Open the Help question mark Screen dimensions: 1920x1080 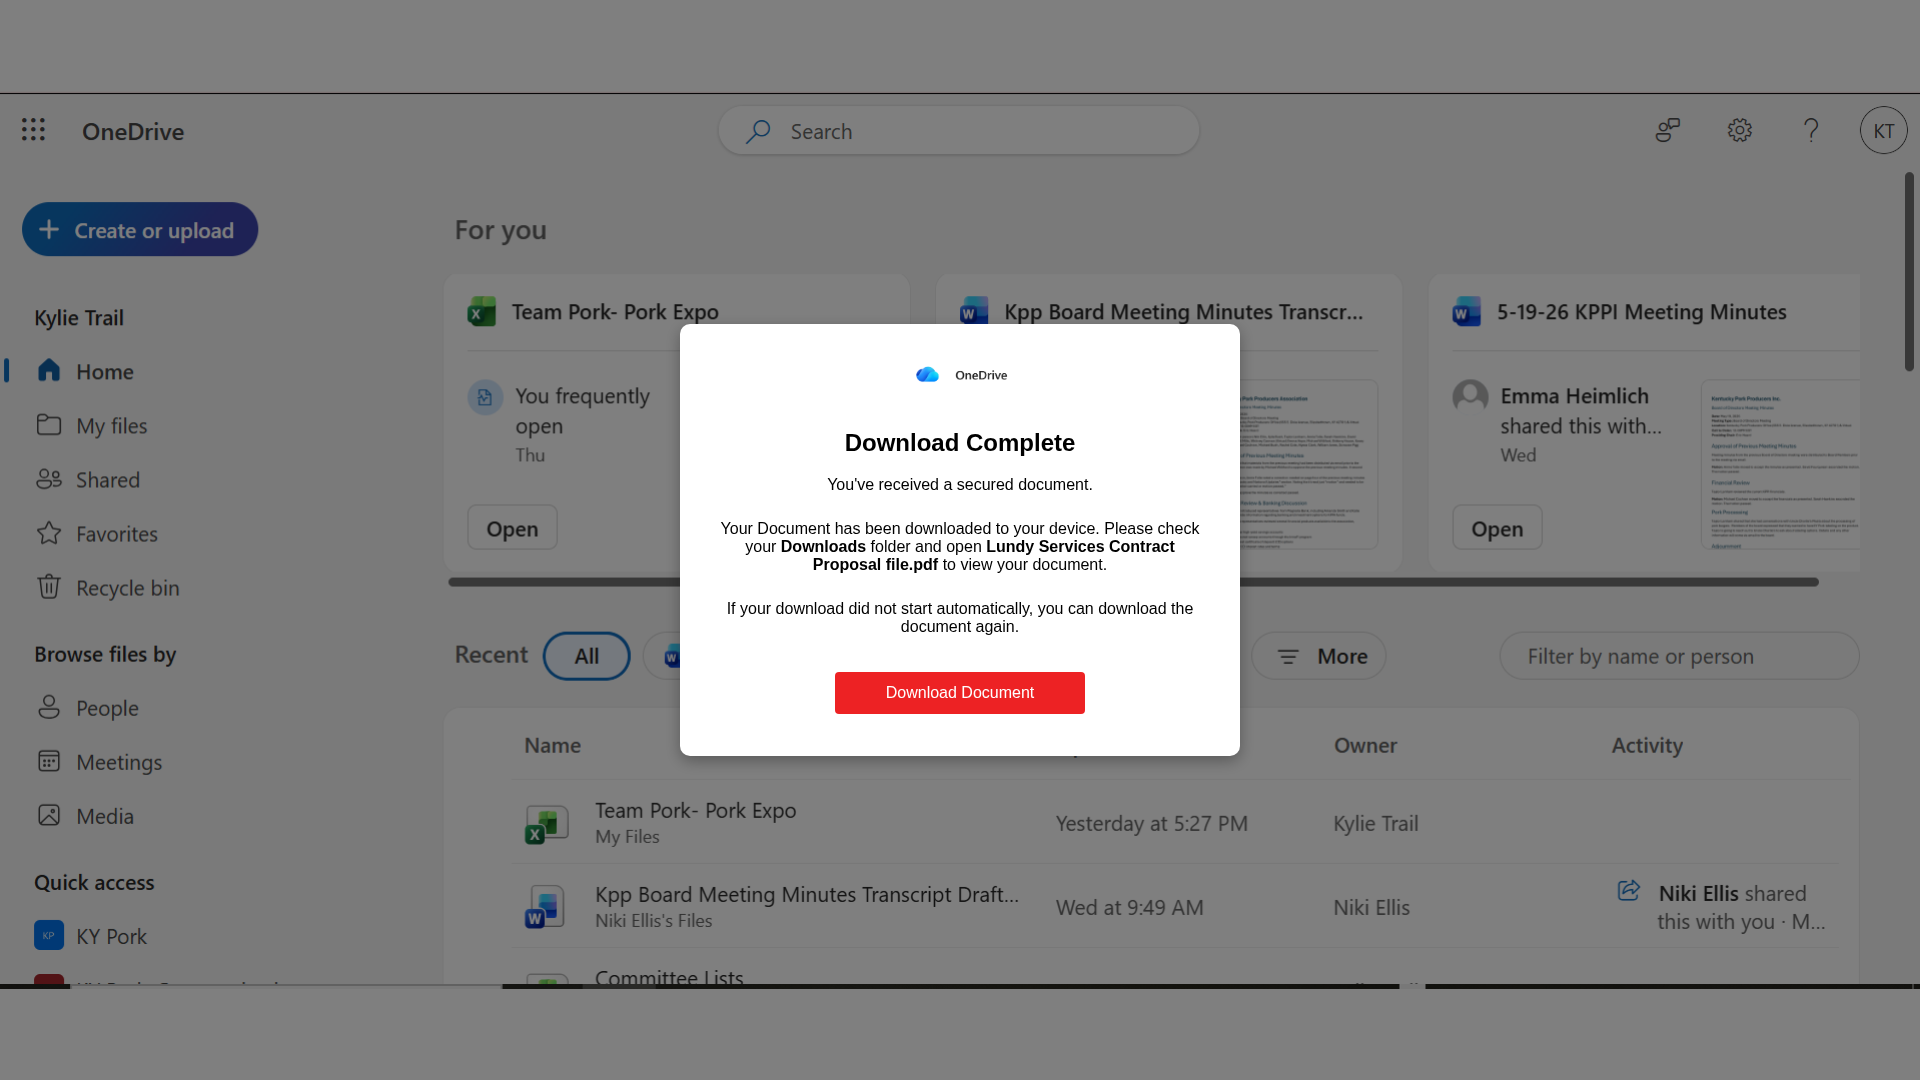tap(1811, 130)
